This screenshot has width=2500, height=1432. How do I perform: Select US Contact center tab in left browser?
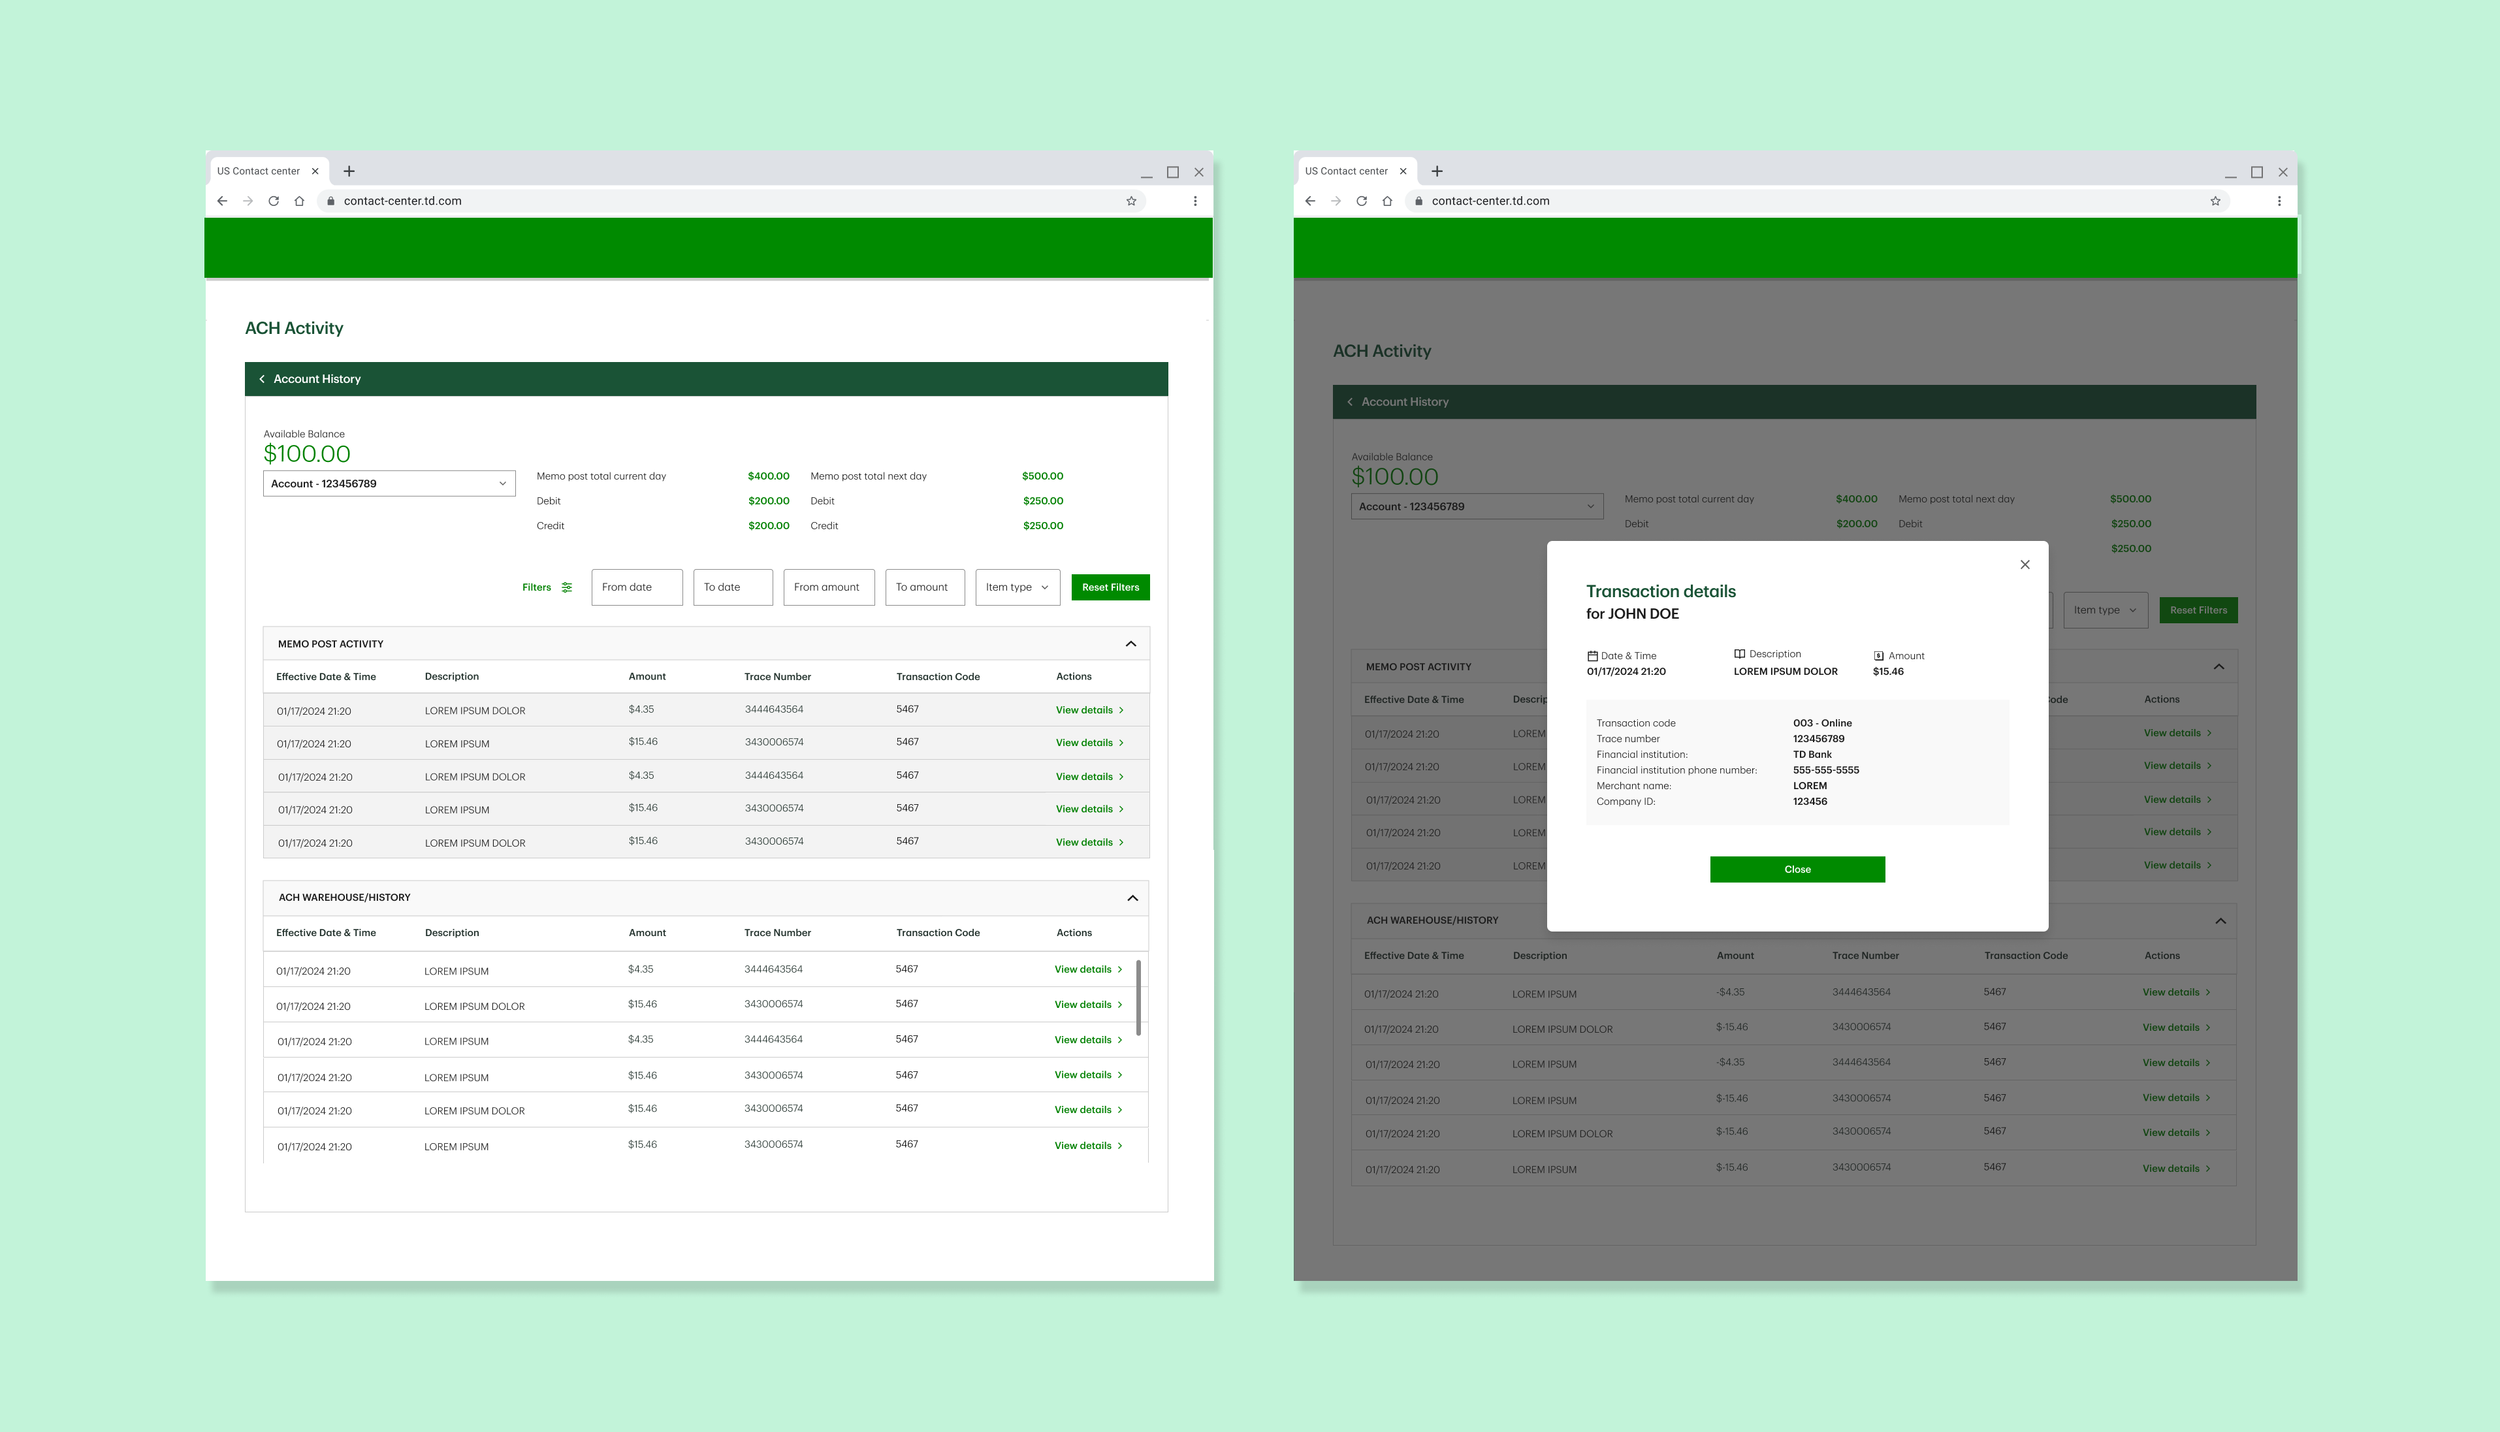click(x=258, y=171)
